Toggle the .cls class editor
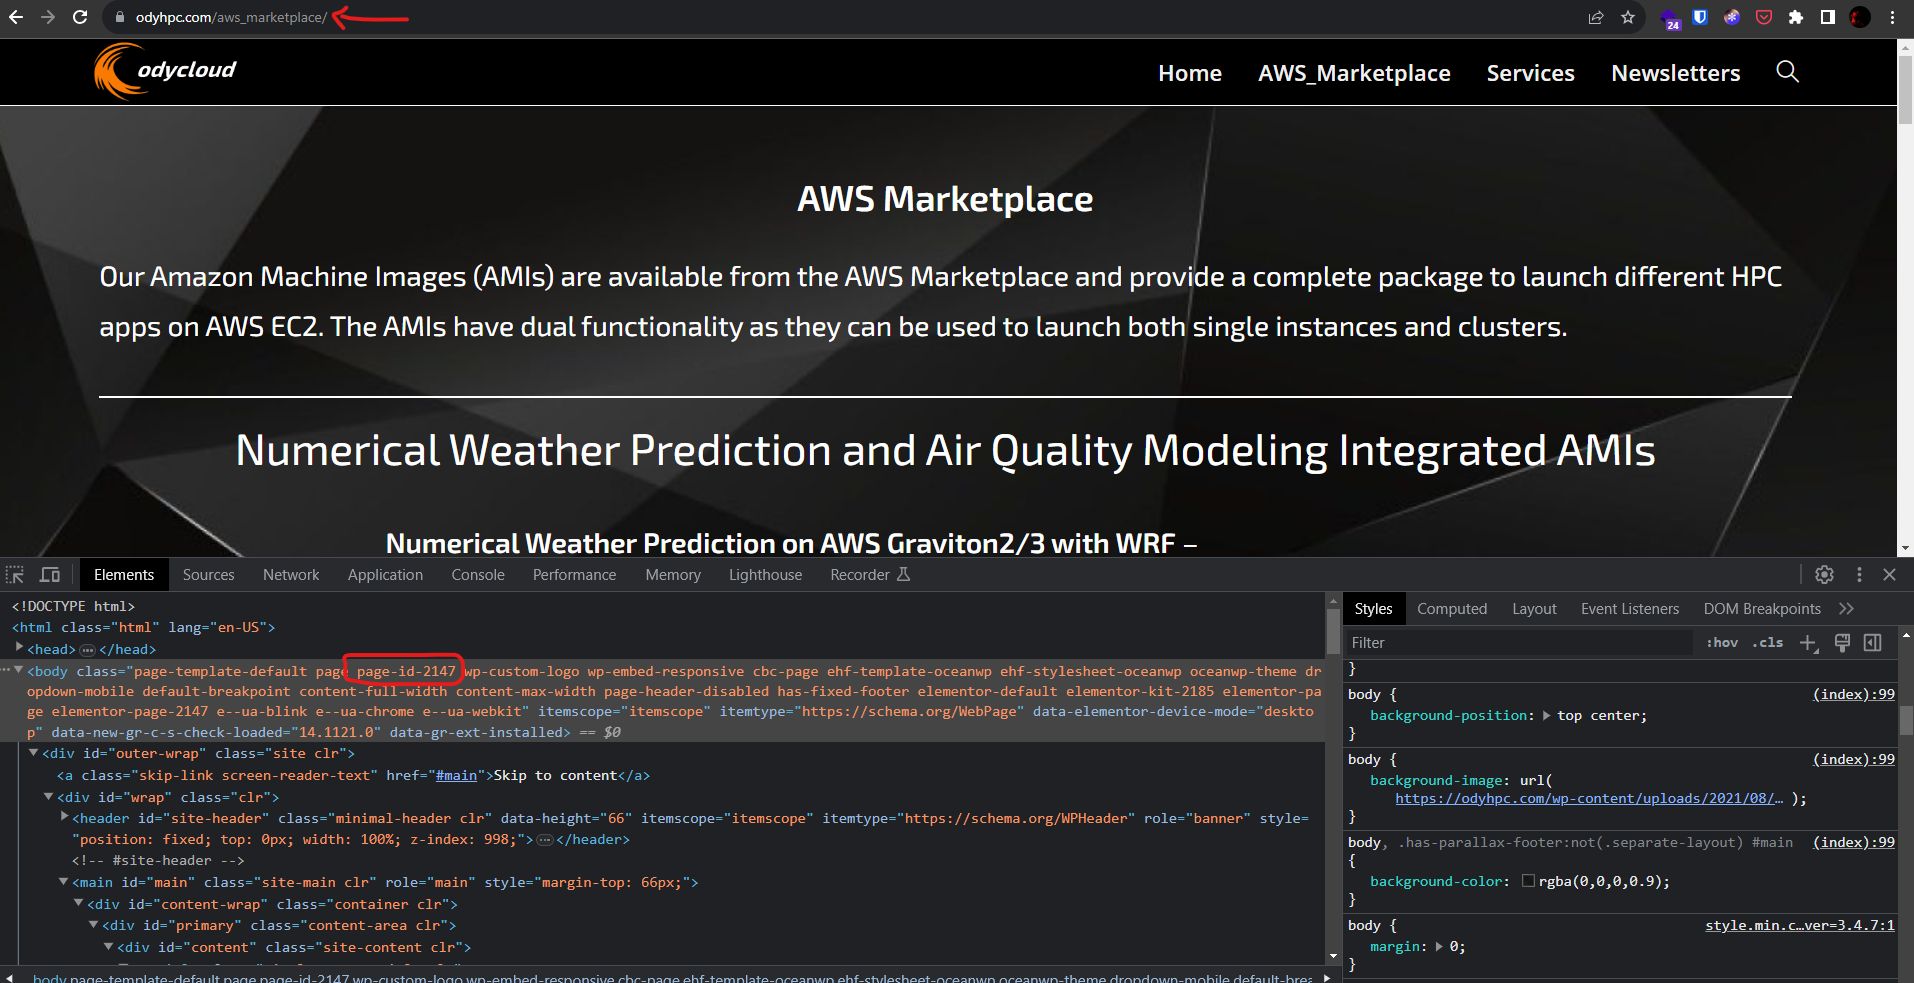The width and height of the screenshot is (1914, 983). (x=1768, y=643)
